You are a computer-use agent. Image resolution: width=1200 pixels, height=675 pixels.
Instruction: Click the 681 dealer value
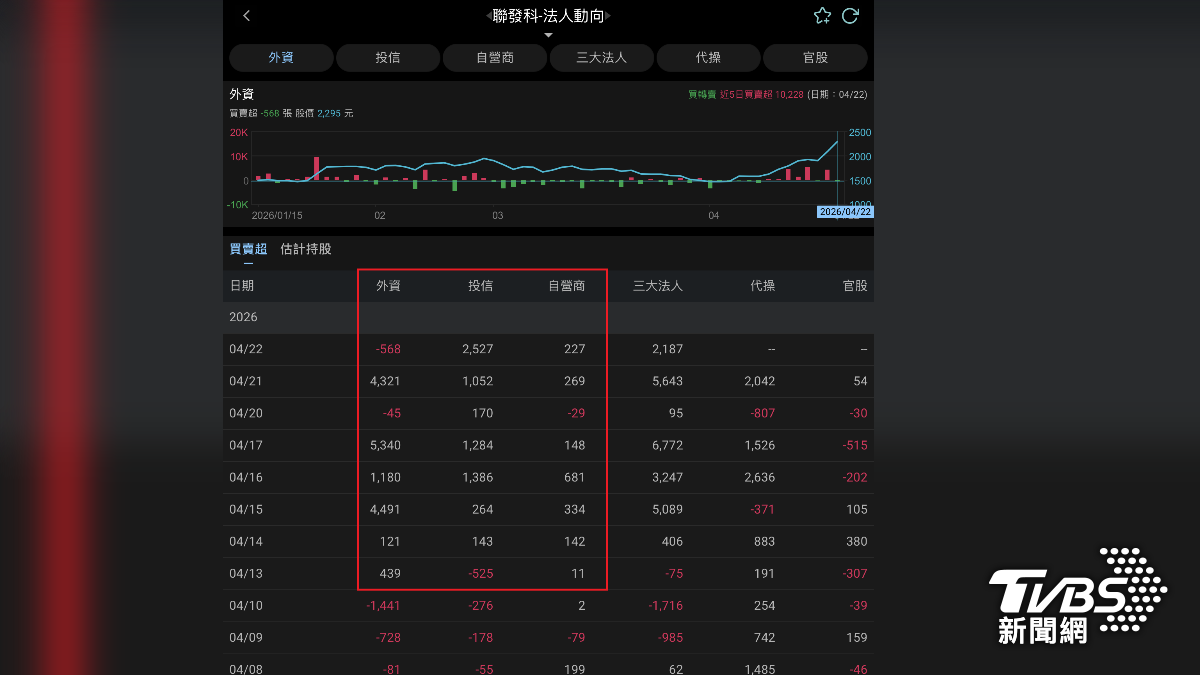[x=575, y=477]
